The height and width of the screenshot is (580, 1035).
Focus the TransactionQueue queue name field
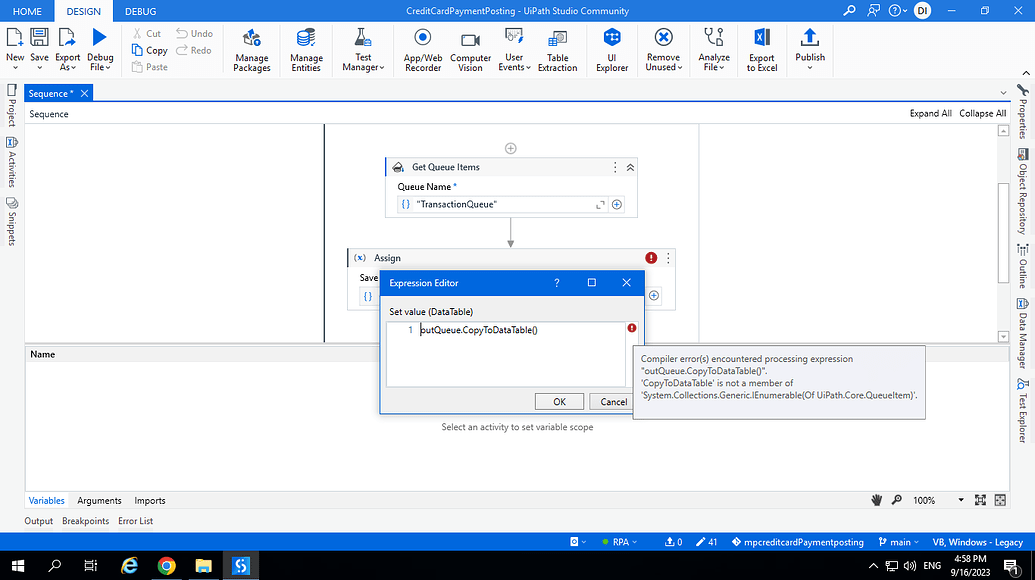tap(500, 203)
